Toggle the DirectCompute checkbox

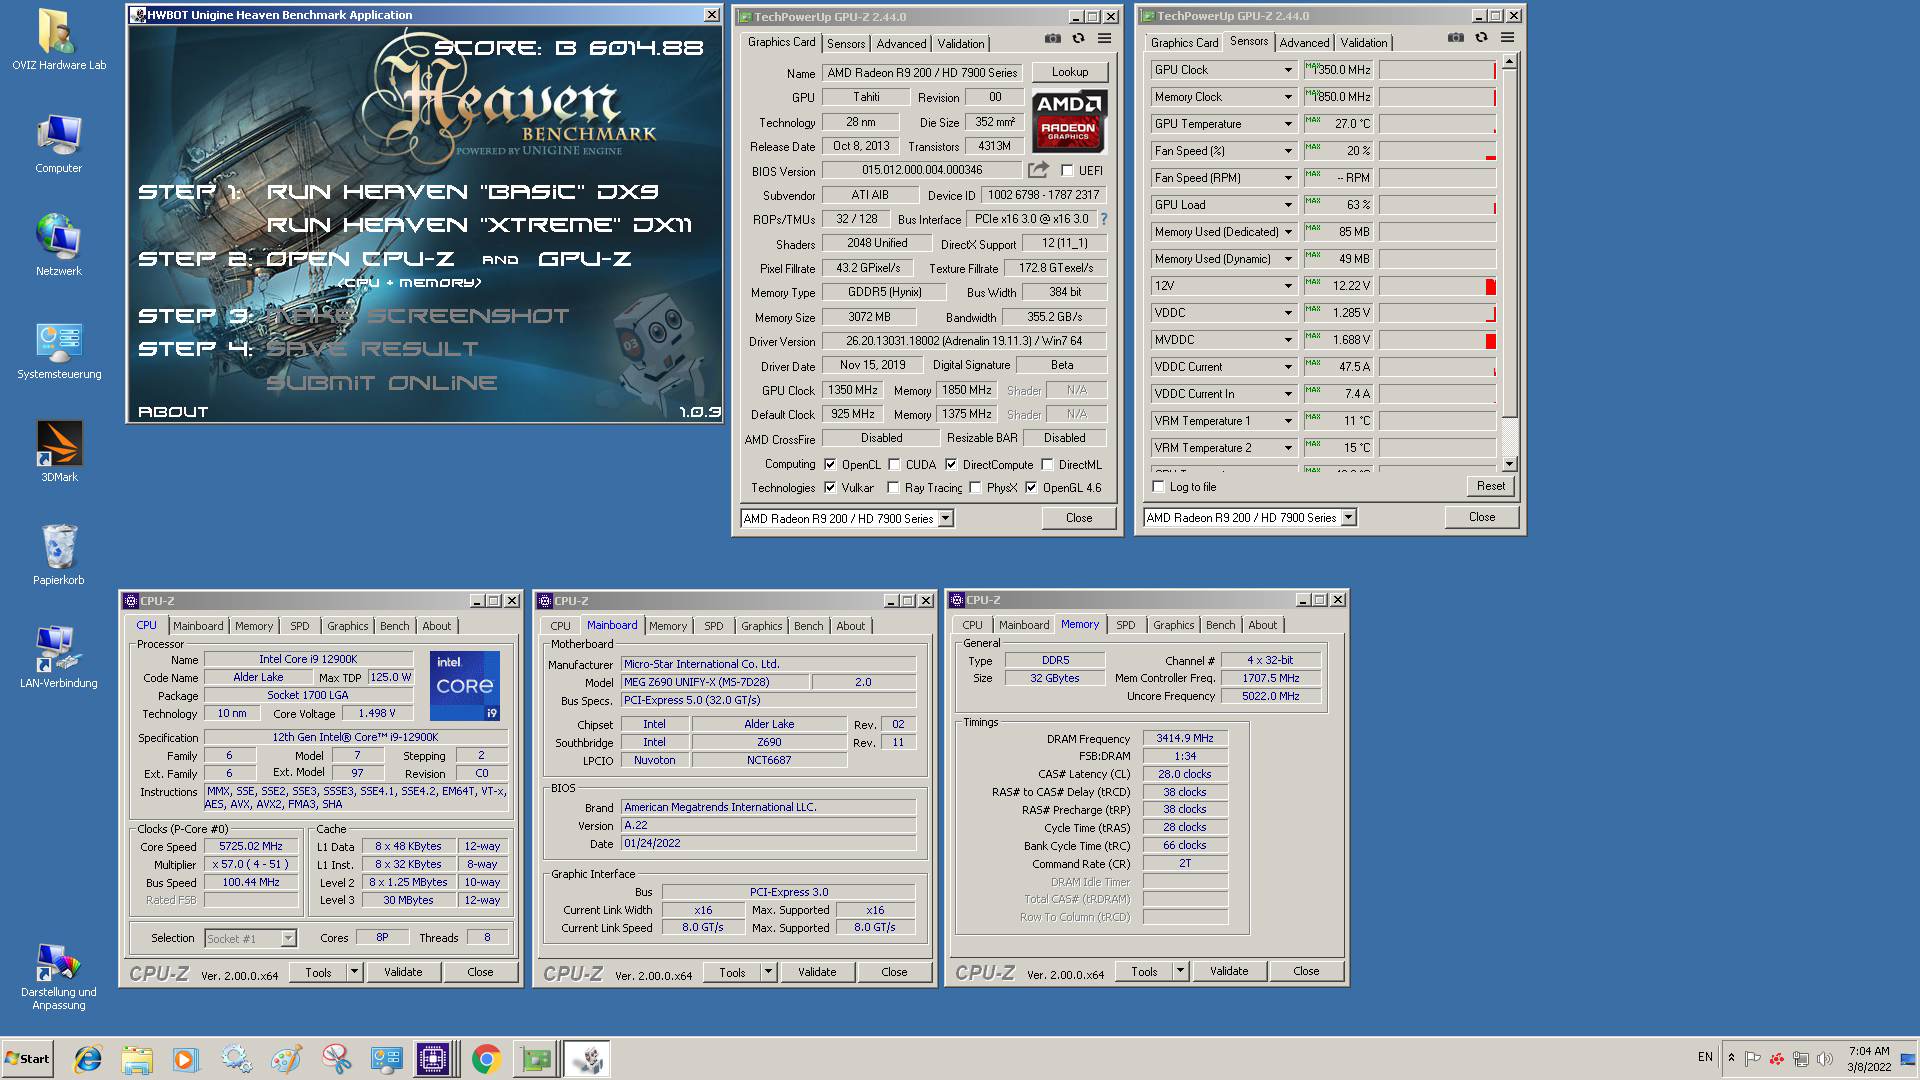[951, 465]
